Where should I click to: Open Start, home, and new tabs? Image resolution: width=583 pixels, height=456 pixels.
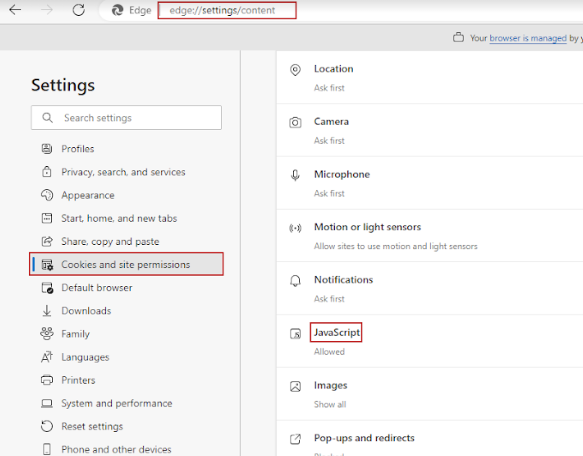point(119,218)
